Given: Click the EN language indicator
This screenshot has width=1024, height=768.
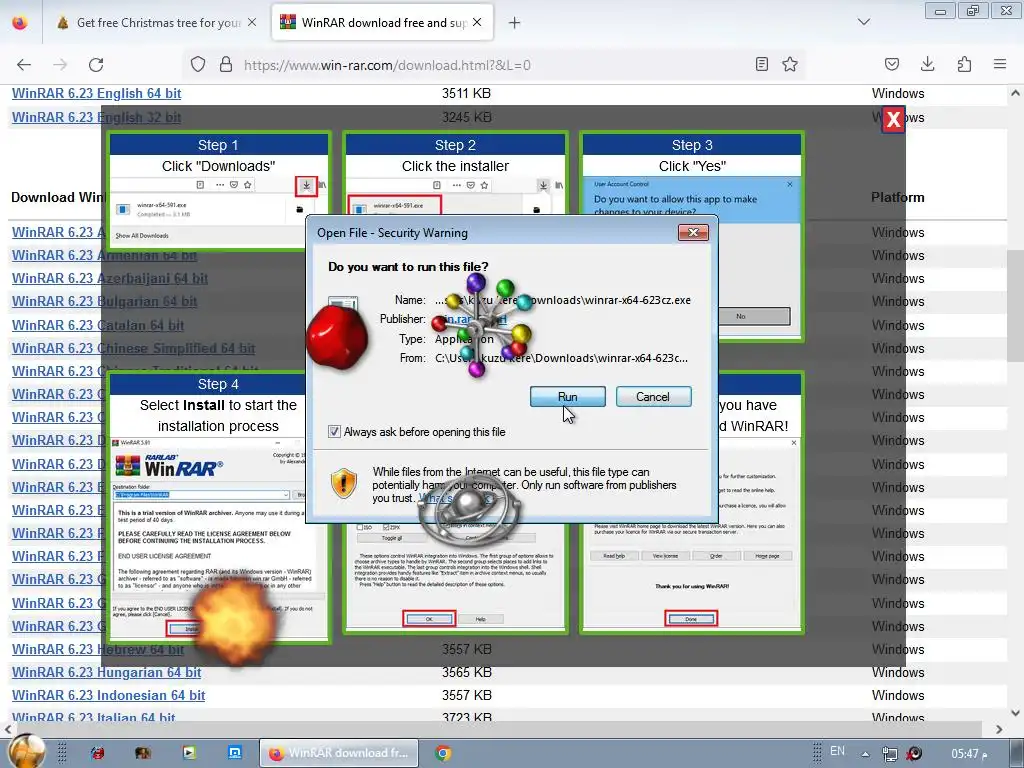Looking at the screenshot, I should pyautogui.click(x=837, y=751).
